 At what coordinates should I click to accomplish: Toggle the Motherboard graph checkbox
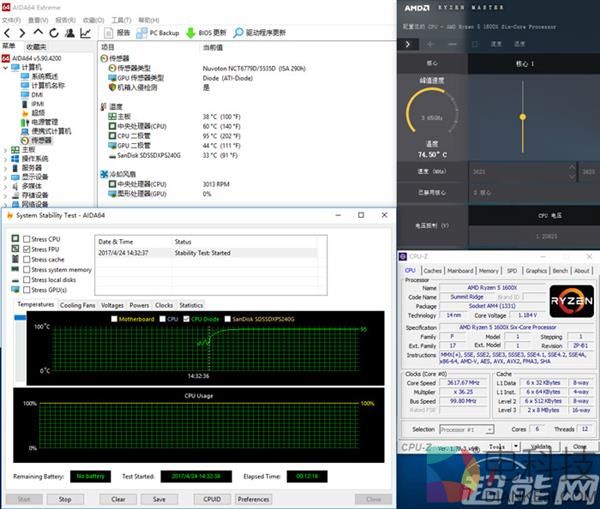tap(114, 319)
